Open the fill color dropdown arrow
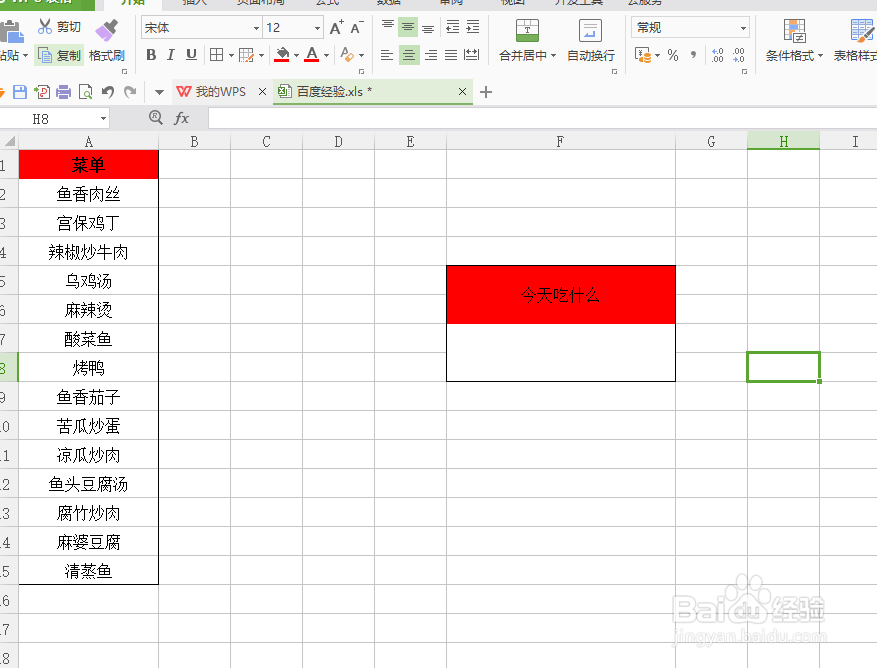Viewport: 877px width, 668px height. click(296, 55)
